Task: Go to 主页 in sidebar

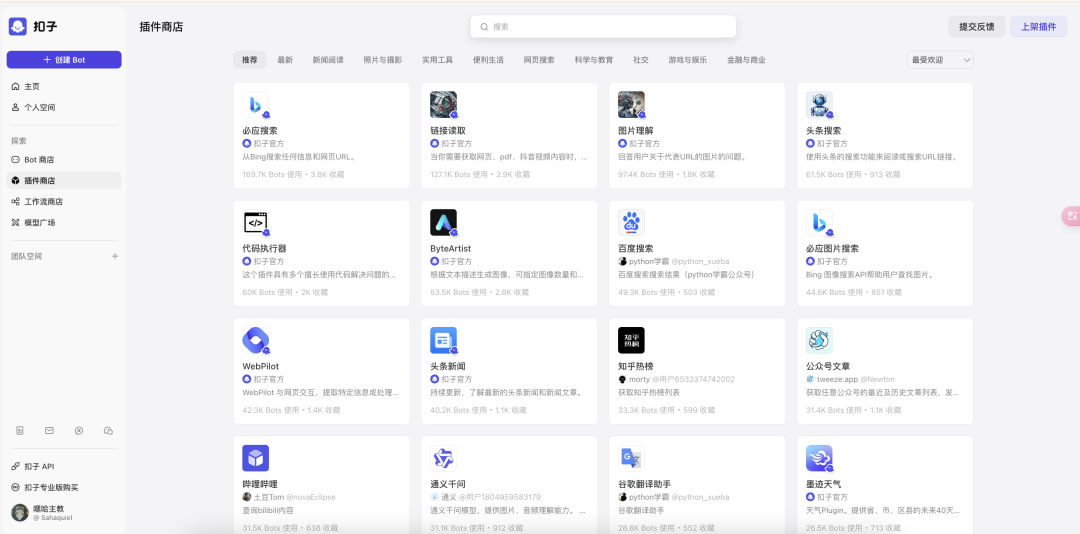Action: pos(64,86)
